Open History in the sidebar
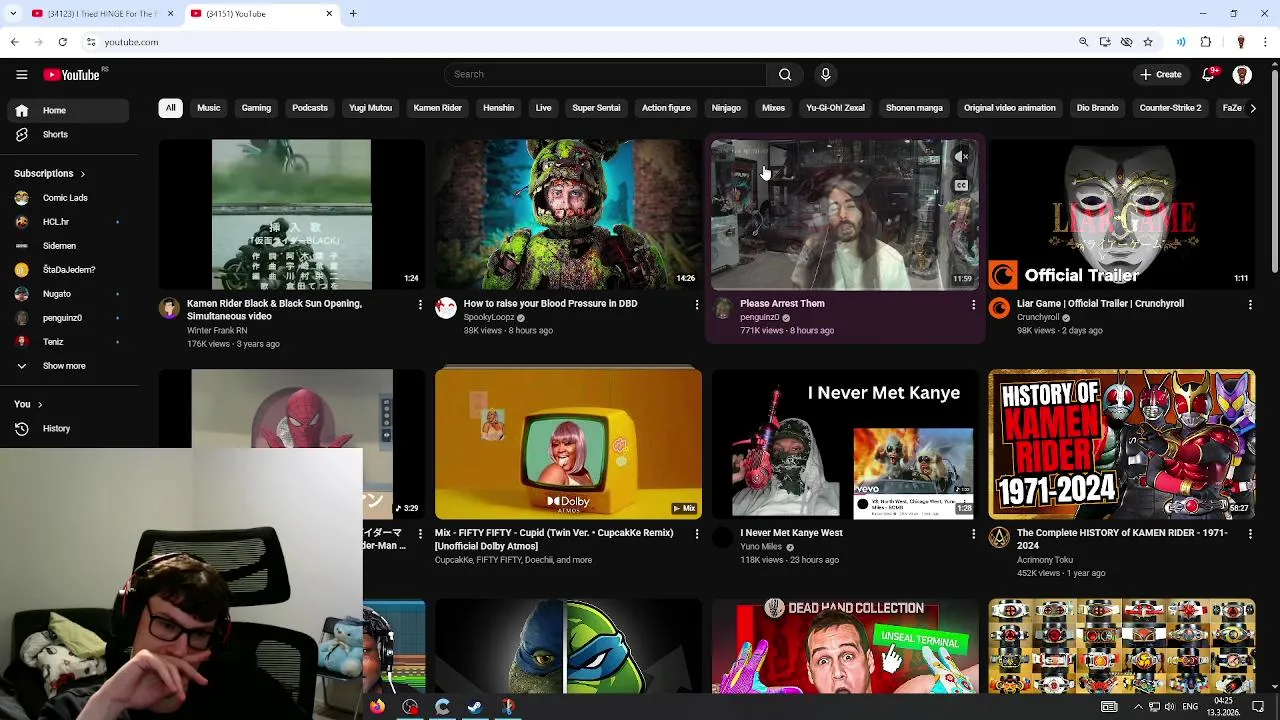This screenshot has height=720, width=1280. click(68, 428)
